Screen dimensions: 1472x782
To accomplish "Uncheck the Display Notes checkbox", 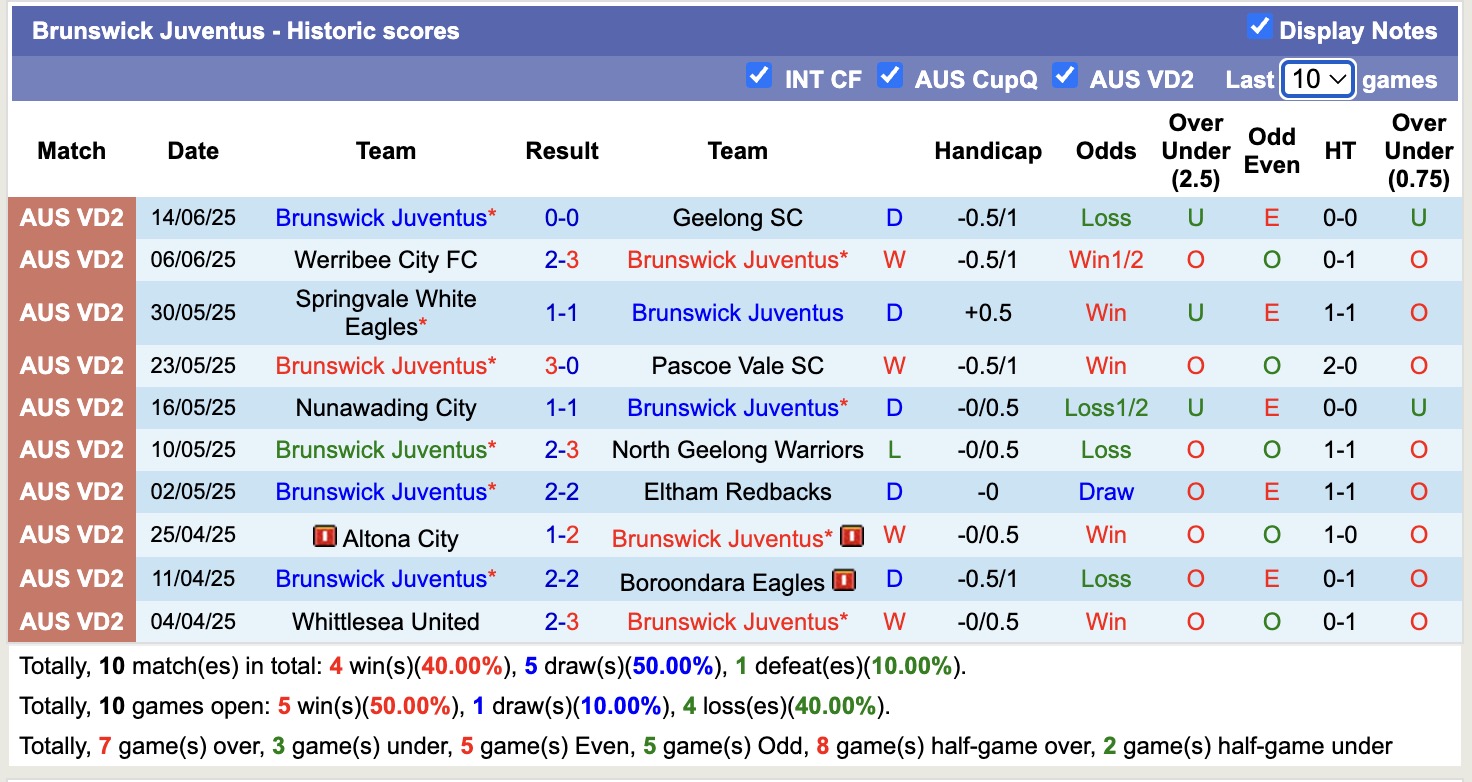I will 1261,28.
